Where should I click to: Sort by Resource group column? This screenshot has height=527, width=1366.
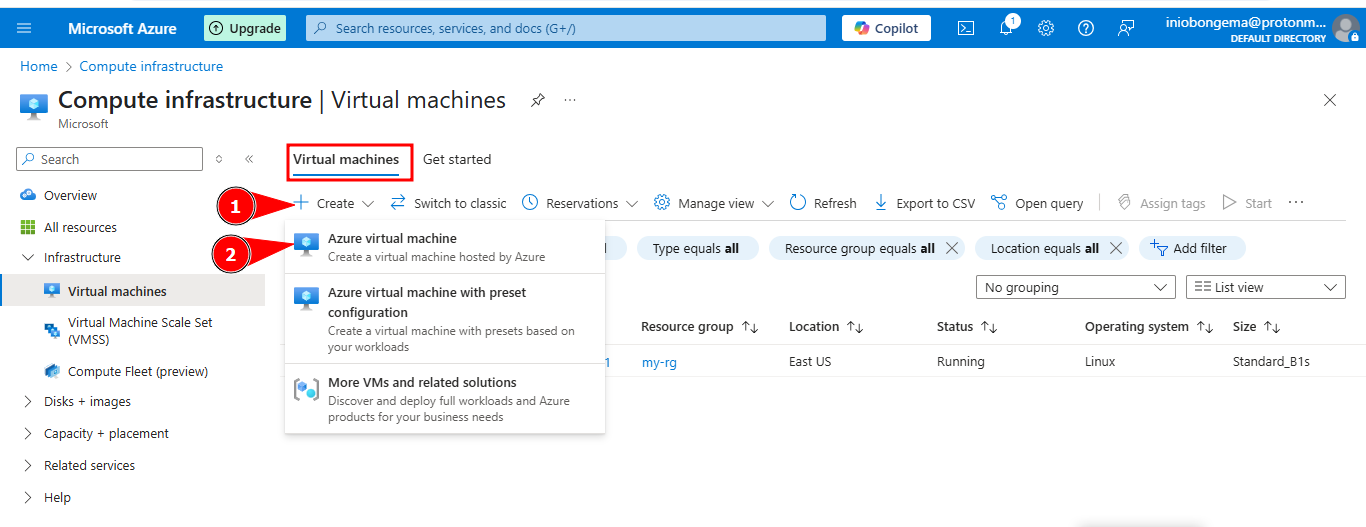click(x=699, y=327)
